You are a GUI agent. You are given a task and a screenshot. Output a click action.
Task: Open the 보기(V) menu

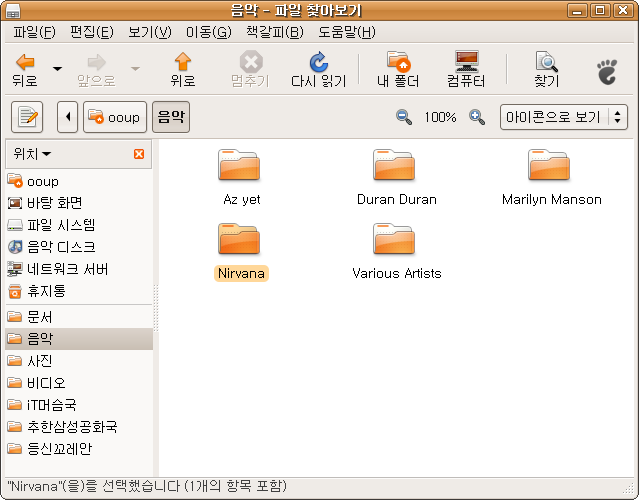click(150, 32)
